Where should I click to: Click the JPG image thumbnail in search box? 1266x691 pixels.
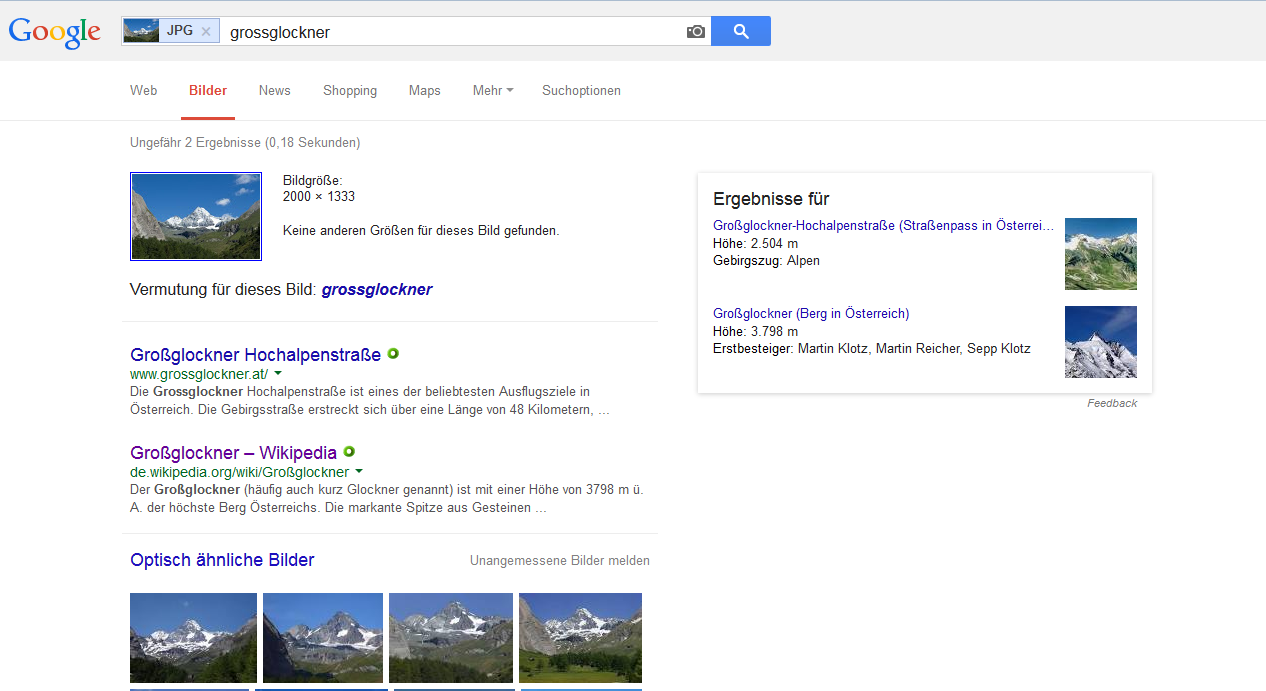142,31
